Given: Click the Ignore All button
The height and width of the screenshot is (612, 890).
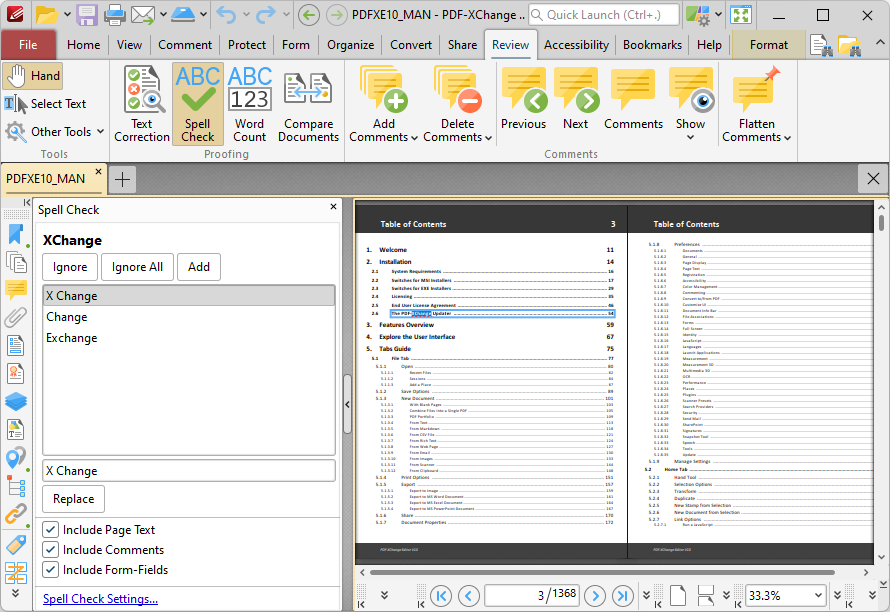Looking at the screenshot, I should [137, 267].
